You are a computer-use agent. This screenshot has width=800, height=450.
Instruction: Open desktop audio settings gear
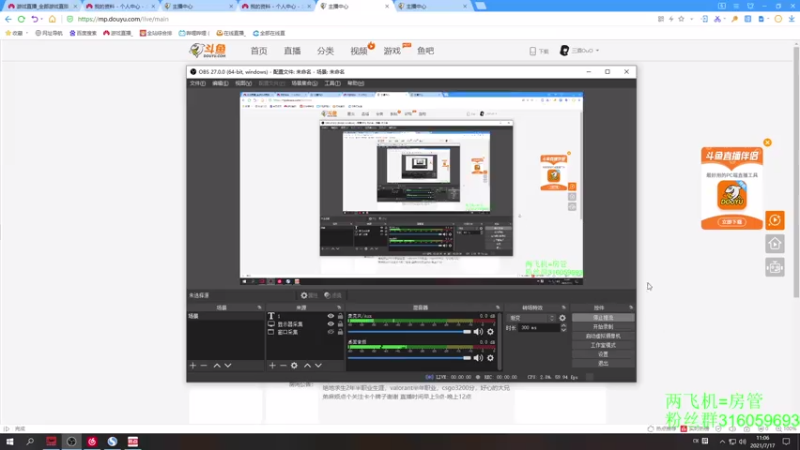(x=490, y=358)
